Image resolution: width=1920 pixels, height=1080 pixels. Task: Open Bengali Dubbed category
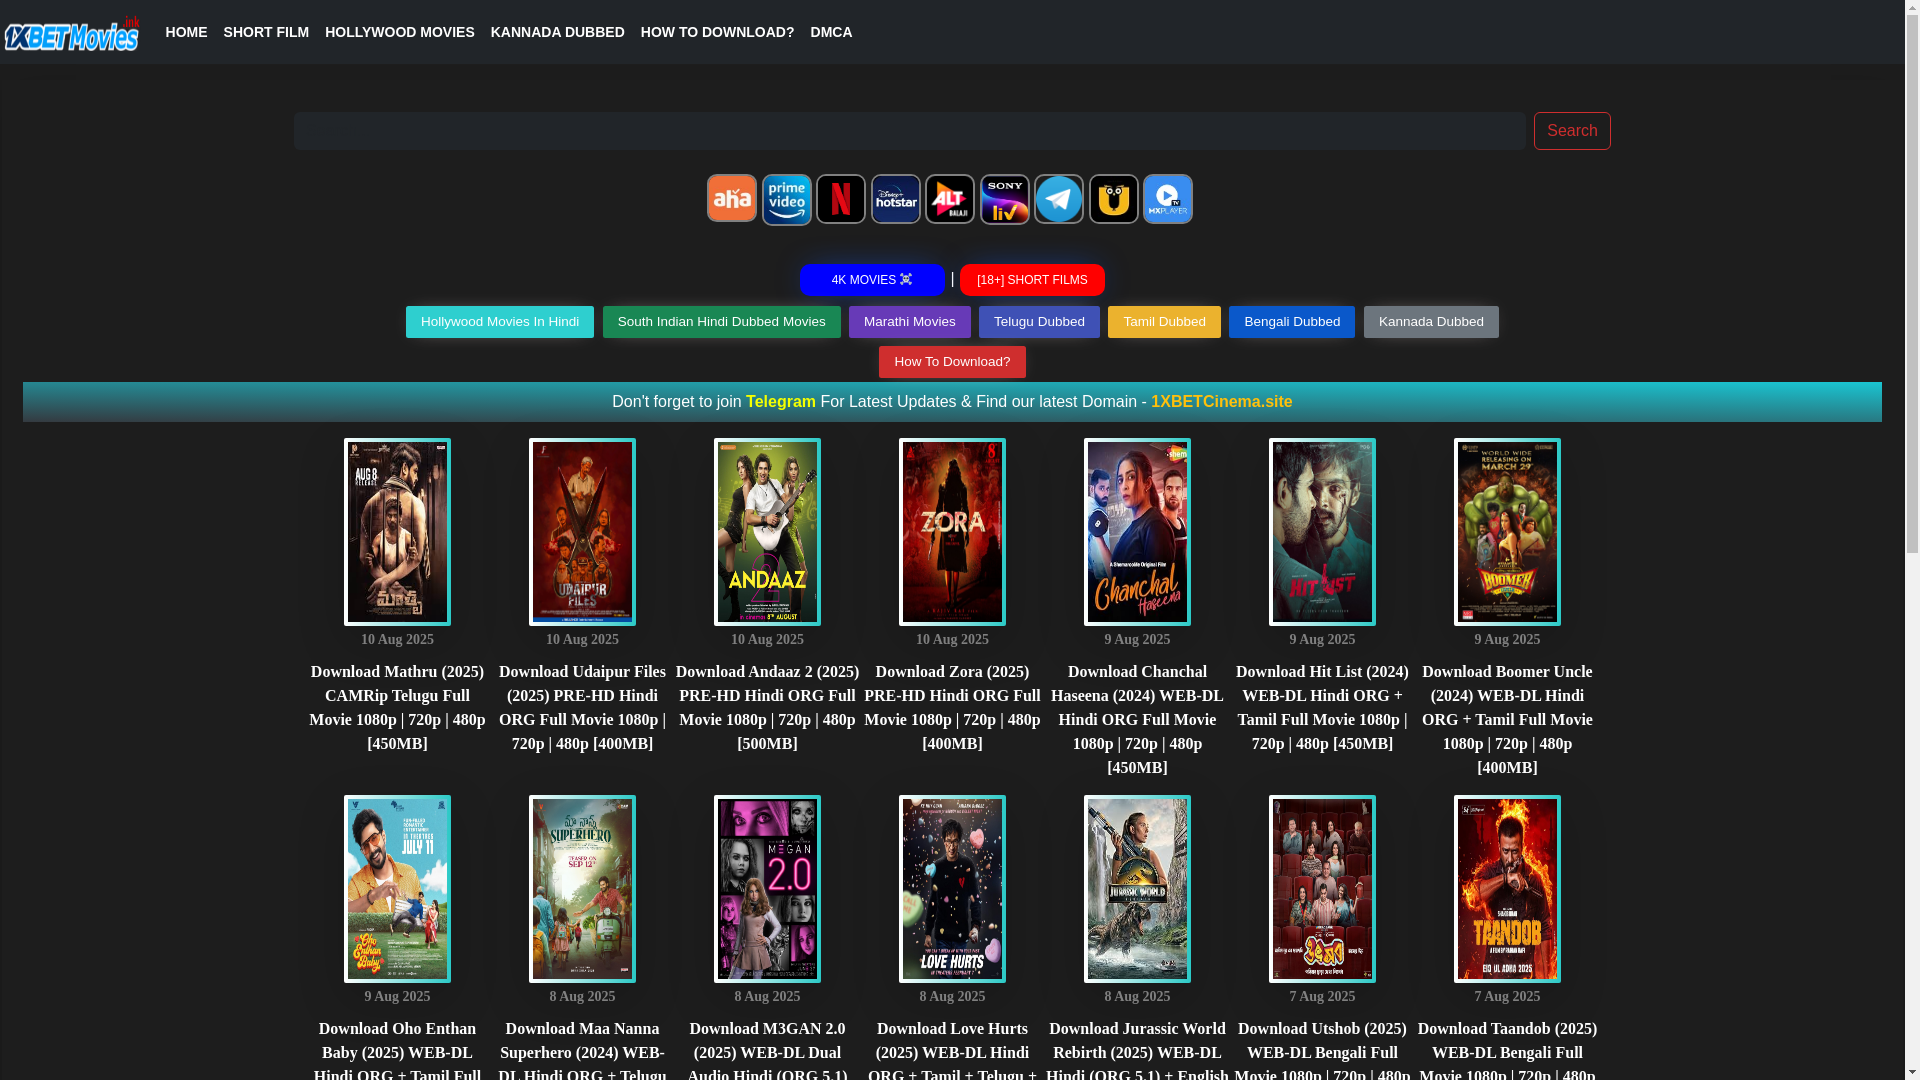(1292, 322)
